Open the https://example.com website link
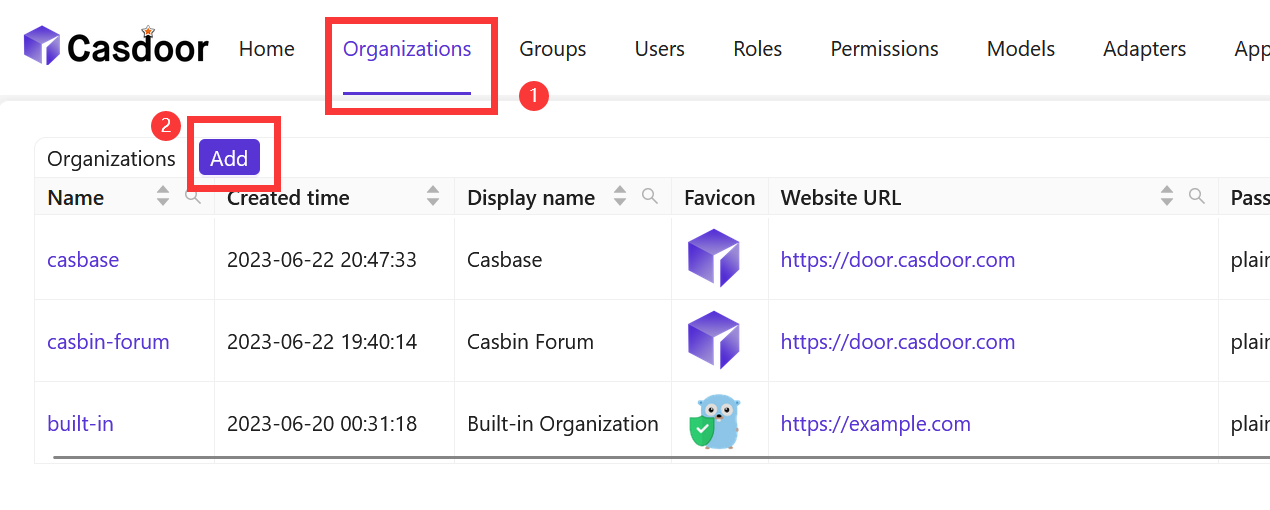Viewport: 1270px width, 510px height. pyautogui.click(x=875, y=424)
